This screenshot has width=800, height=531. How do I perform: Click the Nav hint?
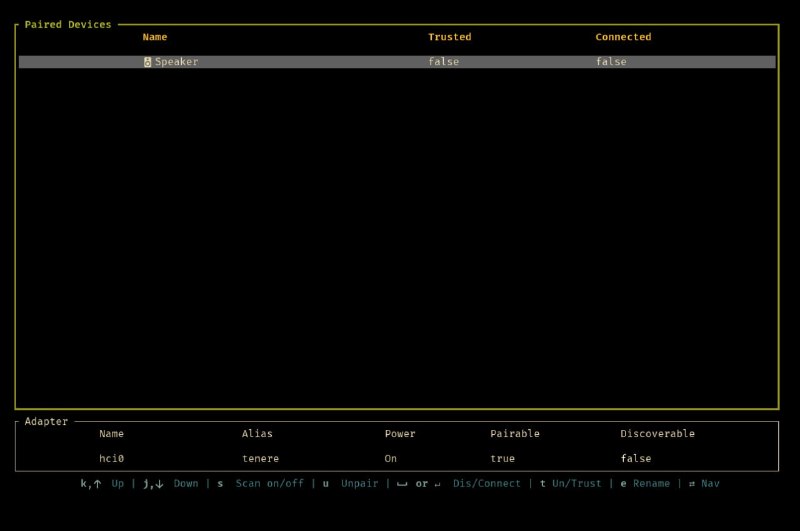[x=710, y=484]
